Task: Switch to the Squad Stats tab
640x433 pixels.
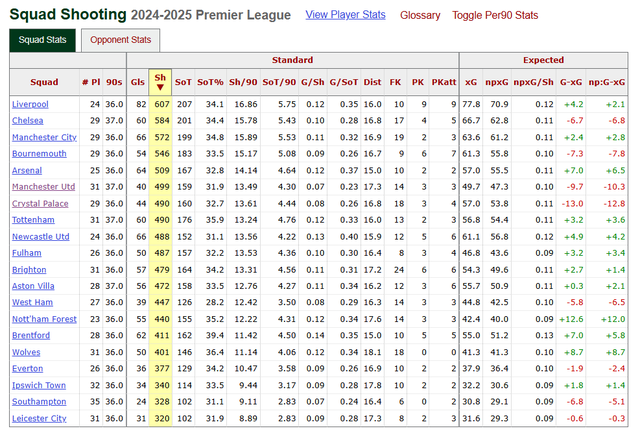Action: tap(42, 40)
